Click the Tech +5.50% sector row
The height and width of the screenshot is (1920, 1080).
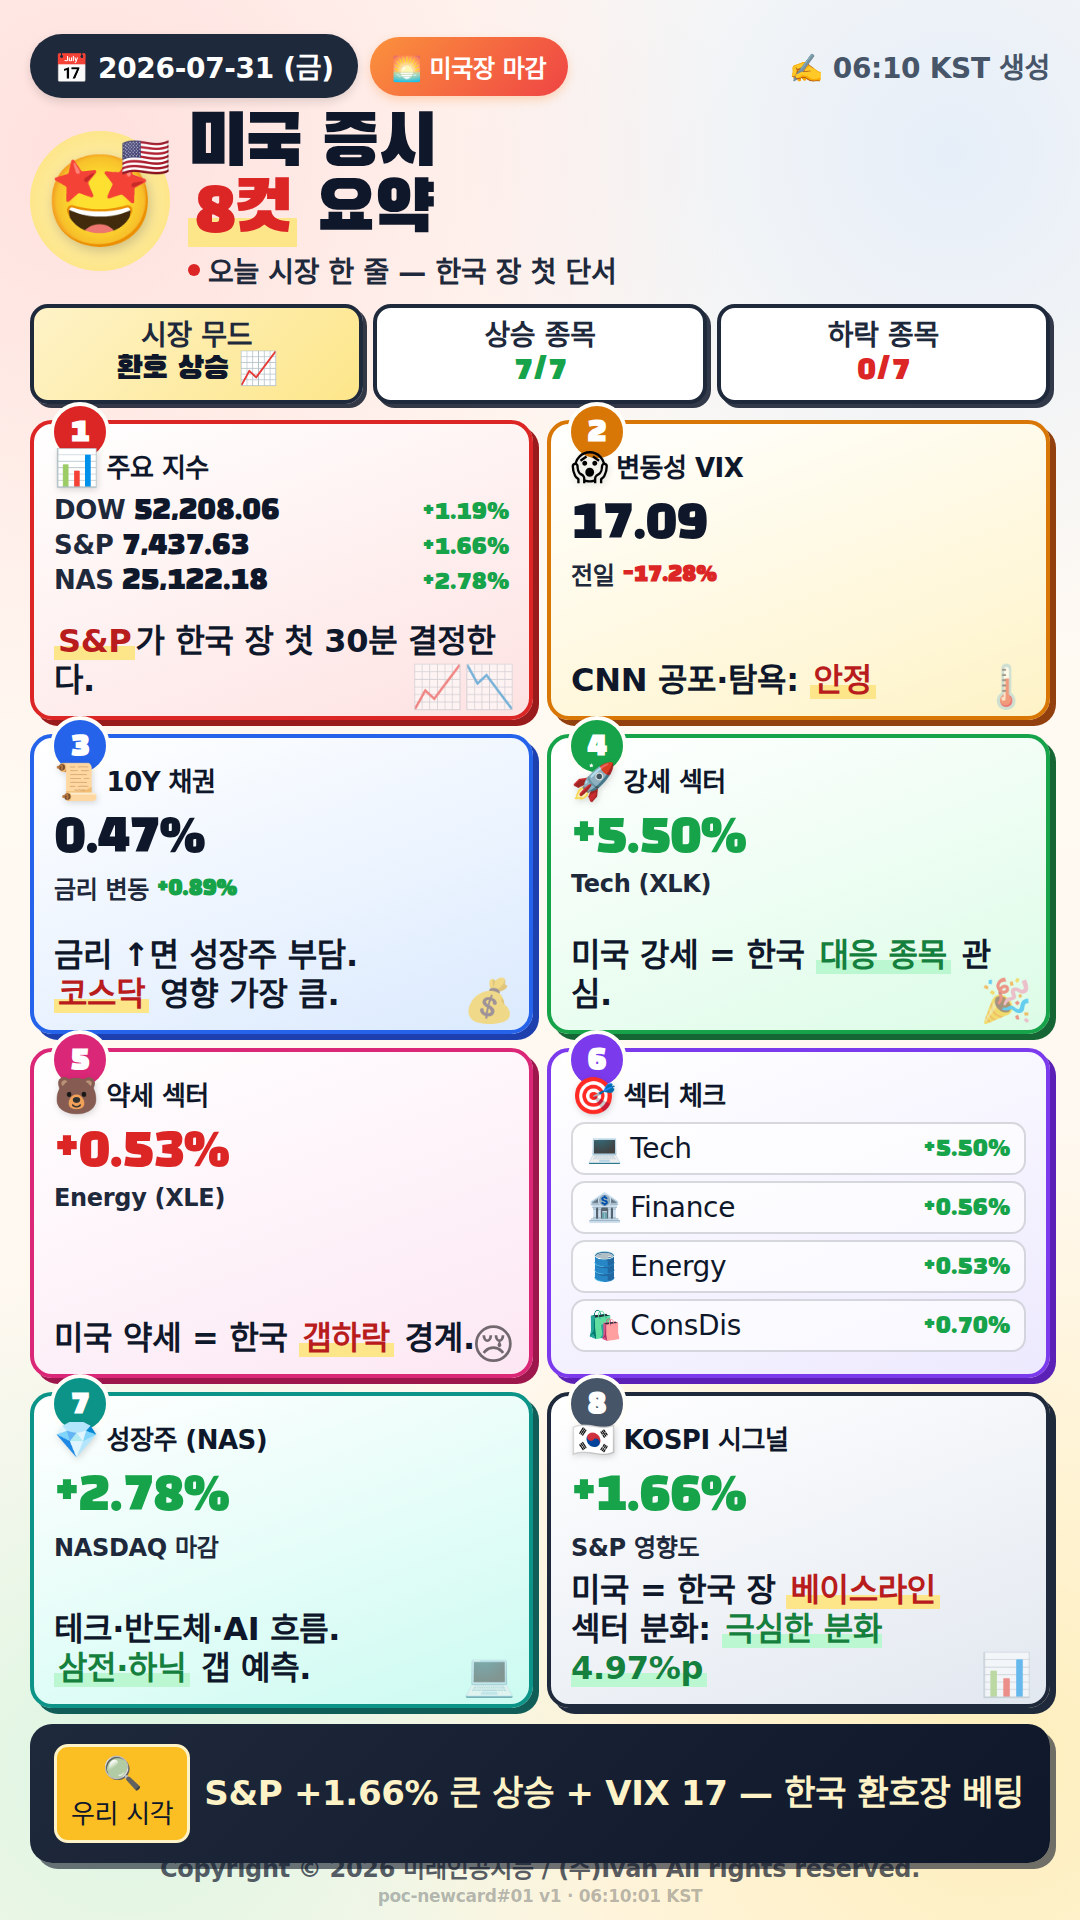(798, 1148)
